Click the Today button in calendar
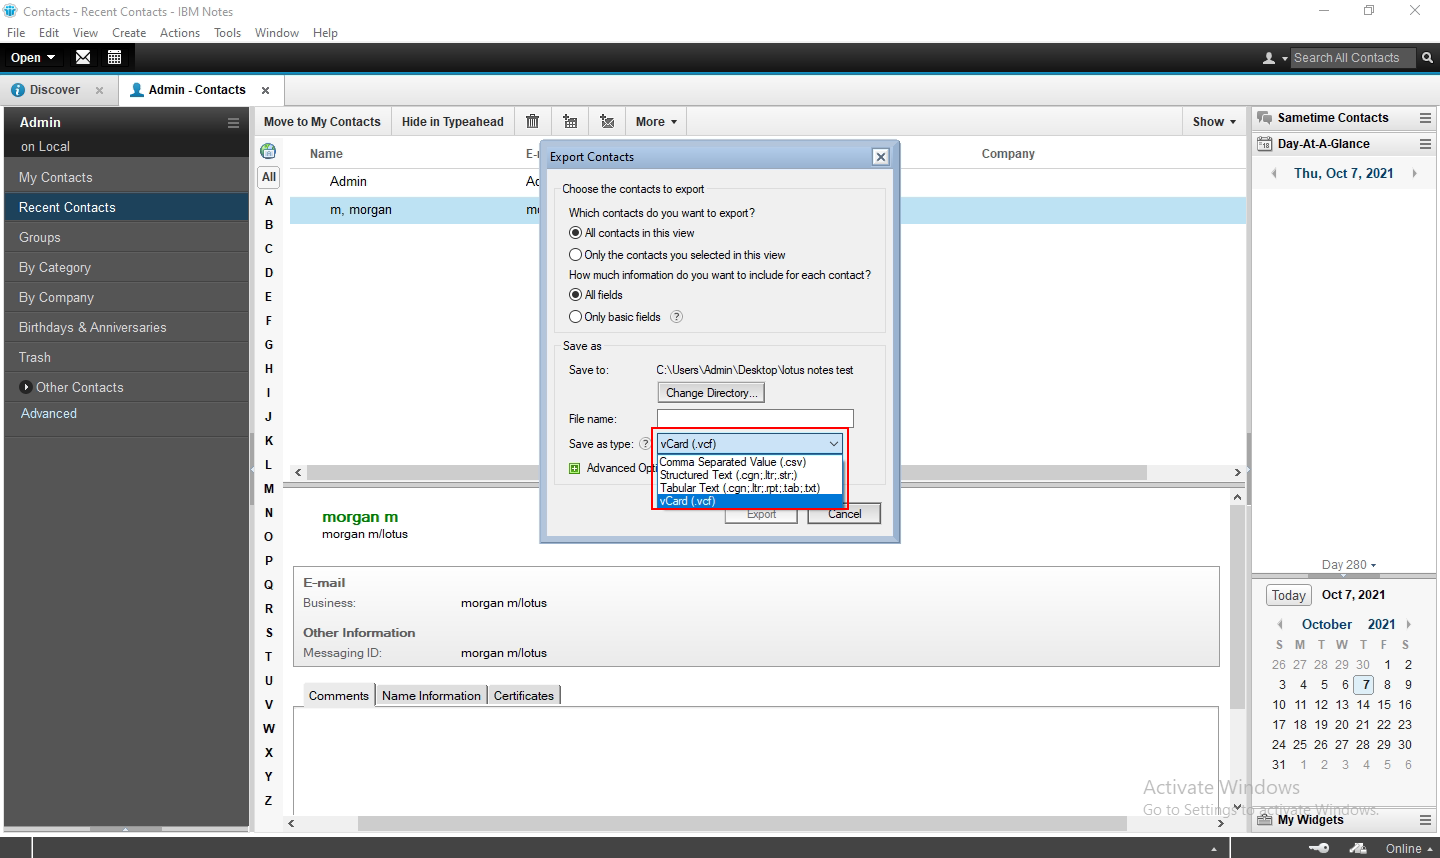Image resolution: width=1440 pixels, height=858 pixels. pos(1289,595)
